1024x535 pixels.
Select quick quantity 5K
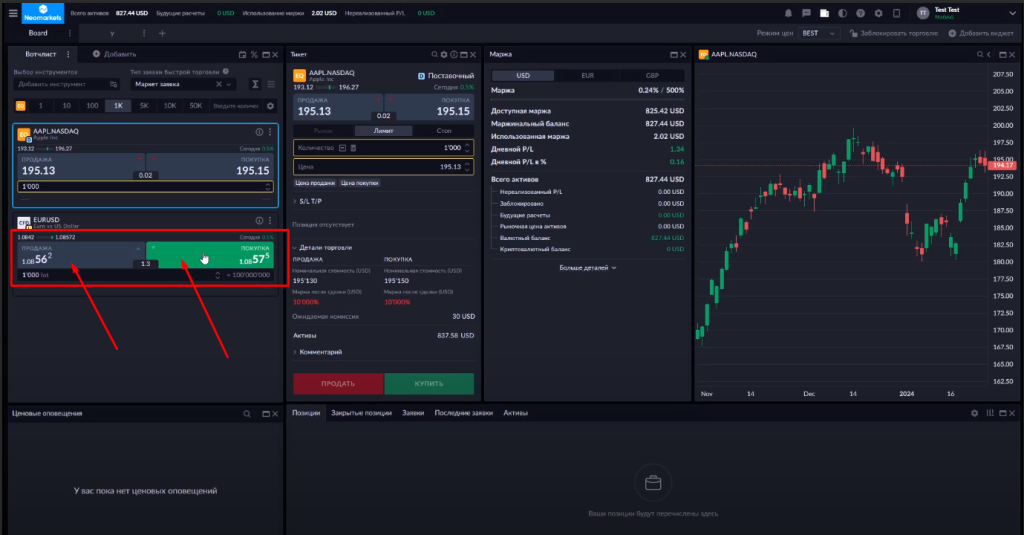point(144,106)
